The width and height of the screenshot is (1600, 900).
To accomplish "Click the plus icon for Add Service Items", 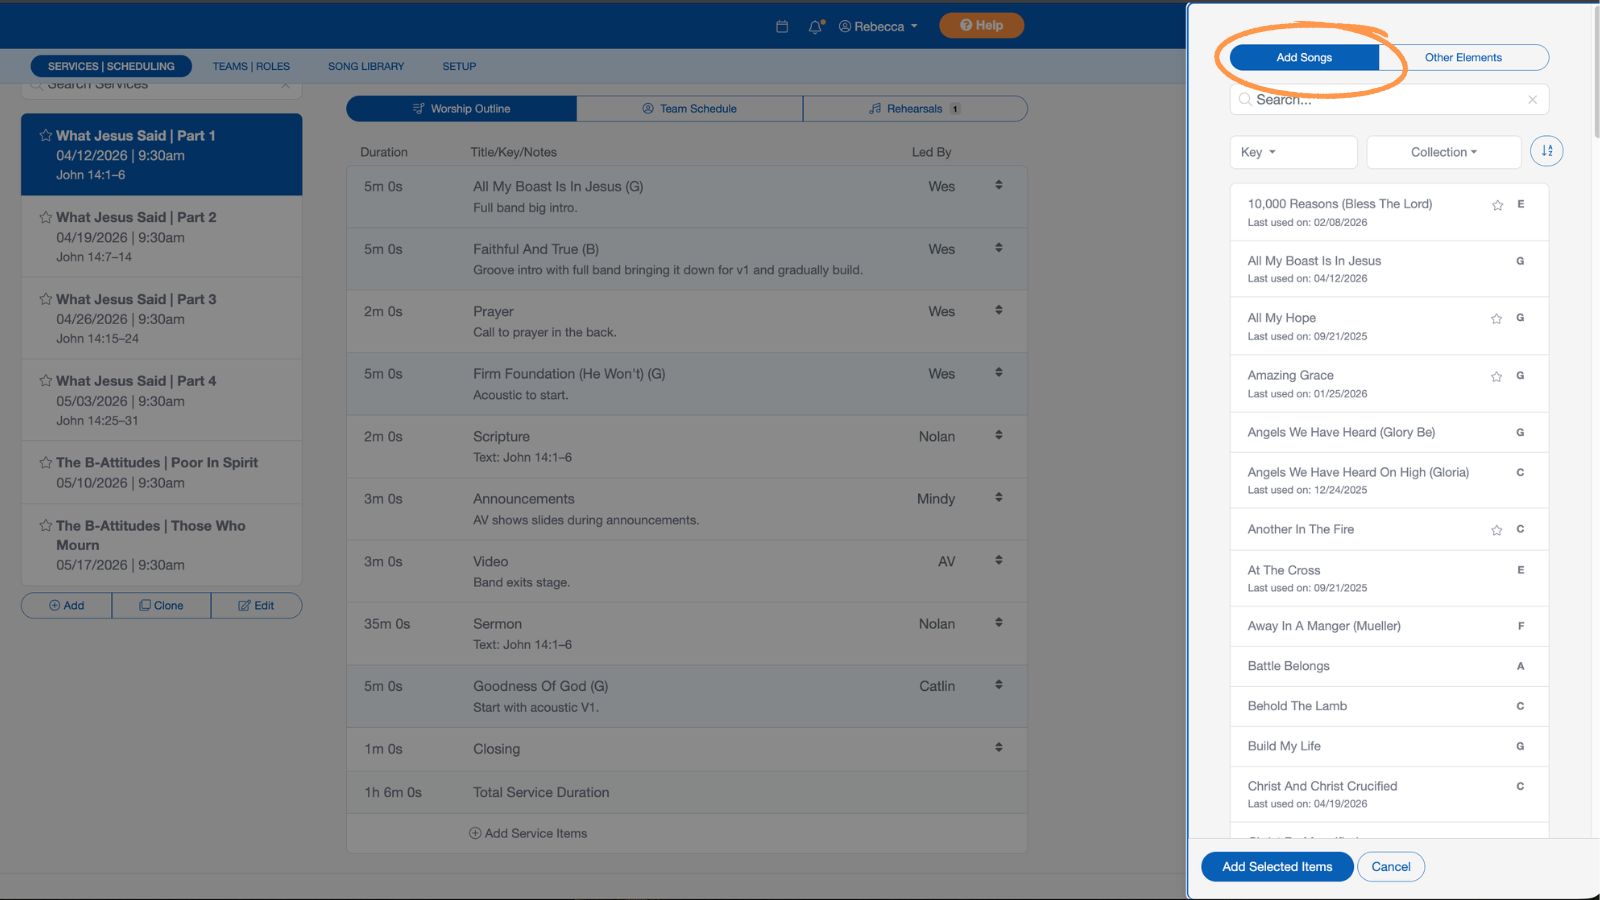I will (475, 833).
